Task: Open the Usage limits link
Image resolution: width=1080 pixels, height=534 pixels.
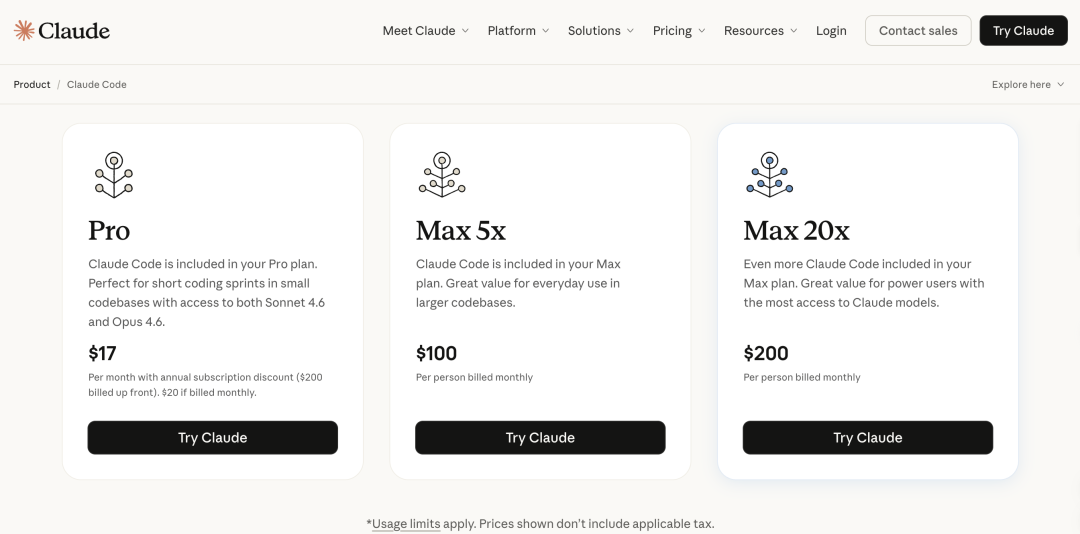Action: (x=406, y=523)
